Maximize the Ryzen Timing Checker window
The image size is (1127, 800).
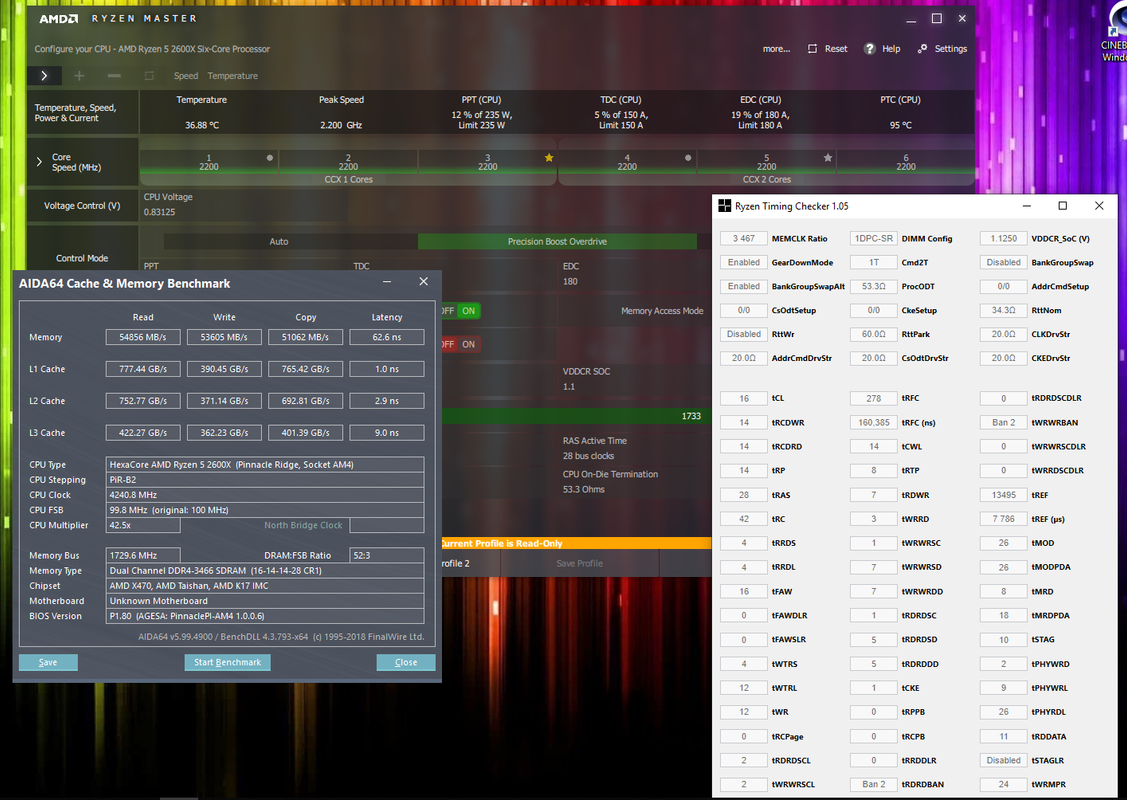[1062, 206]
